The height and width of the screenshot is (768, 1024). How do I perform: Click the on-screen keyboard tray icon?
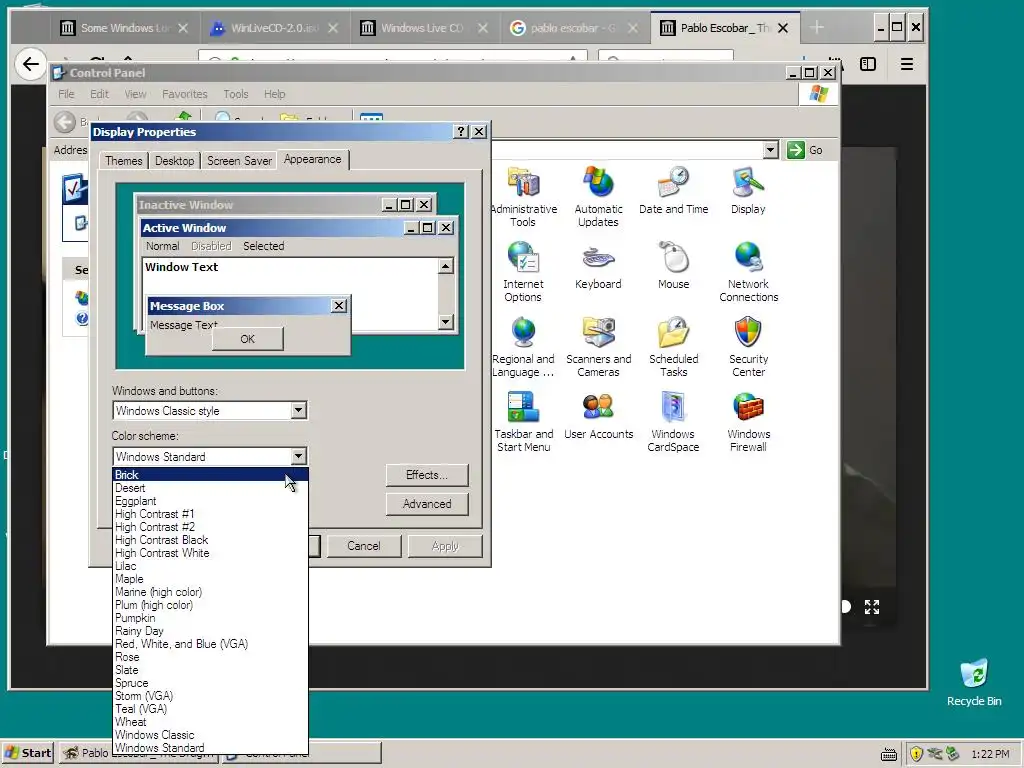click(889, 755)
